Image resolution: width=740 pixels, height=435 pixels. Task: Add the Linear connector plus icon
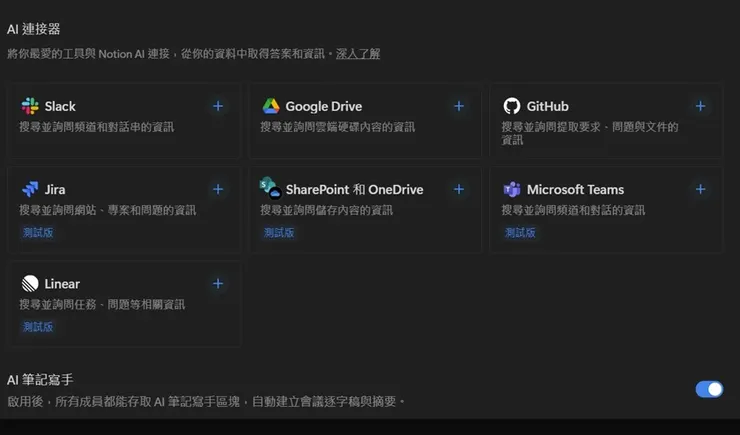pyautogui.click(x=218, y=284)
